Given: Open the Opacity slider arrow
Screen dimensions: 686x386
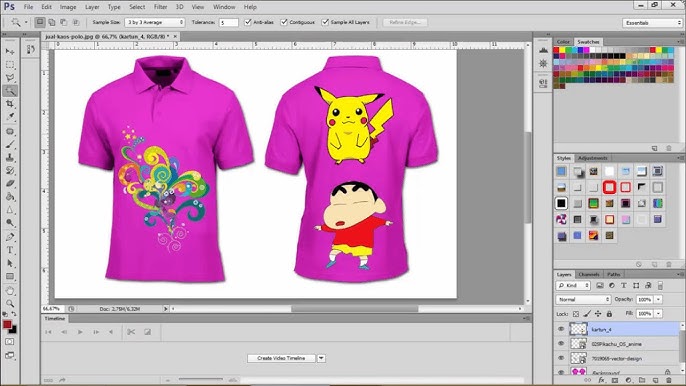Looking at the screenshot, I should (658, 299).
